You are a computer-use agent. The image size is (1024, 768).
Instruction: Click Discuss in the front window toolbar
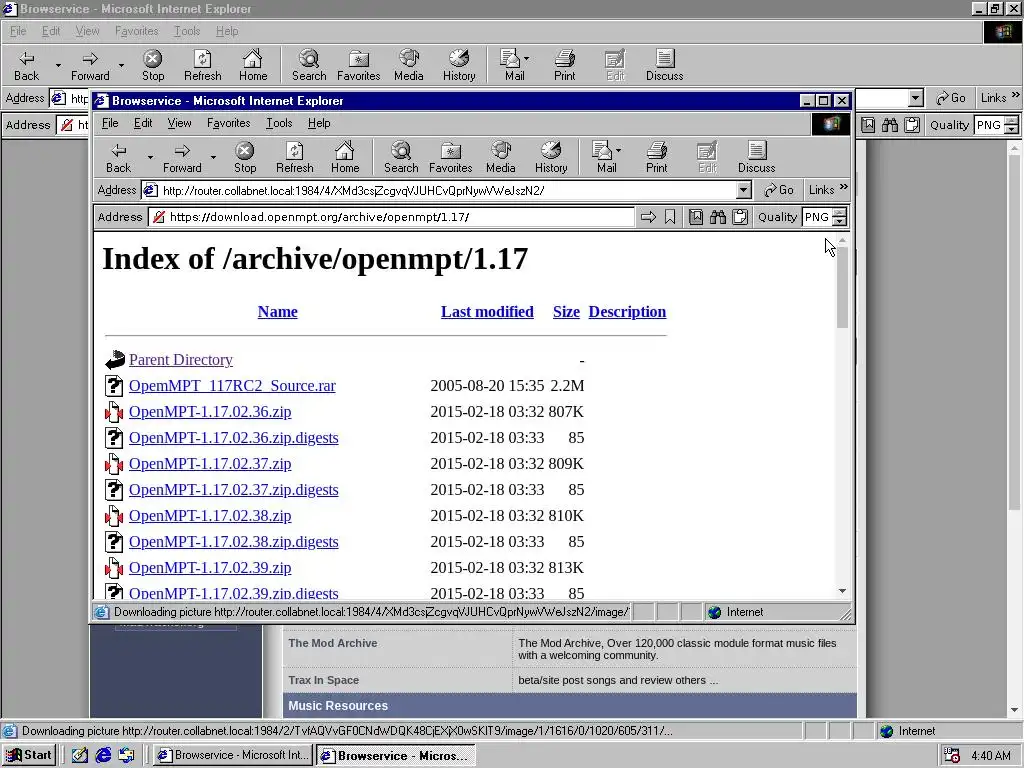757,158
